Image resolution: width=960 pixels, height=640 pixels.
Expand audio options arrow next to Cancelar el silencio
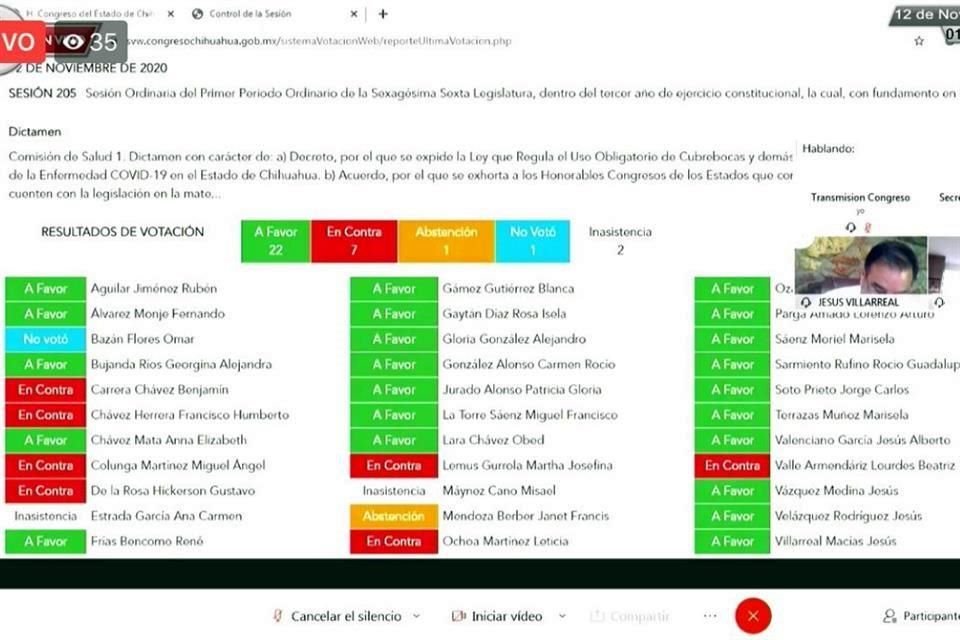pos(416,616)
